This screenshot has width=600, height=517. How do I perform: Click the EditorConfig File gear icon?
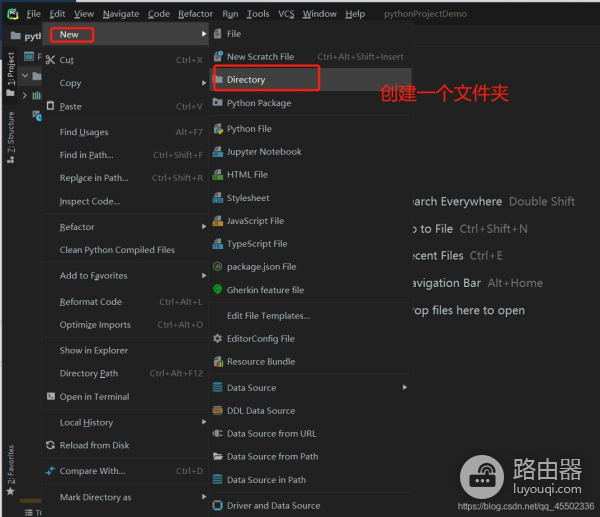217,338
